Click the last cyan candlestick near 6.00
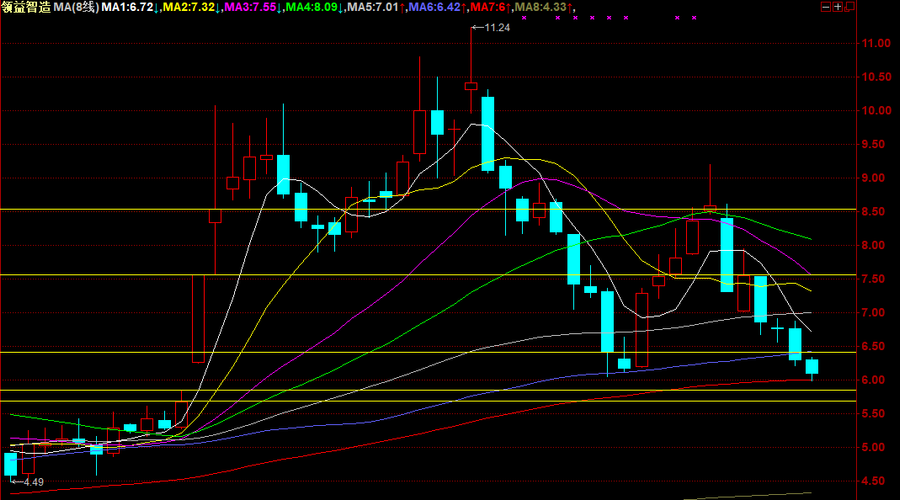This screenshot has width=900, height=500. (x=812, y=367)
